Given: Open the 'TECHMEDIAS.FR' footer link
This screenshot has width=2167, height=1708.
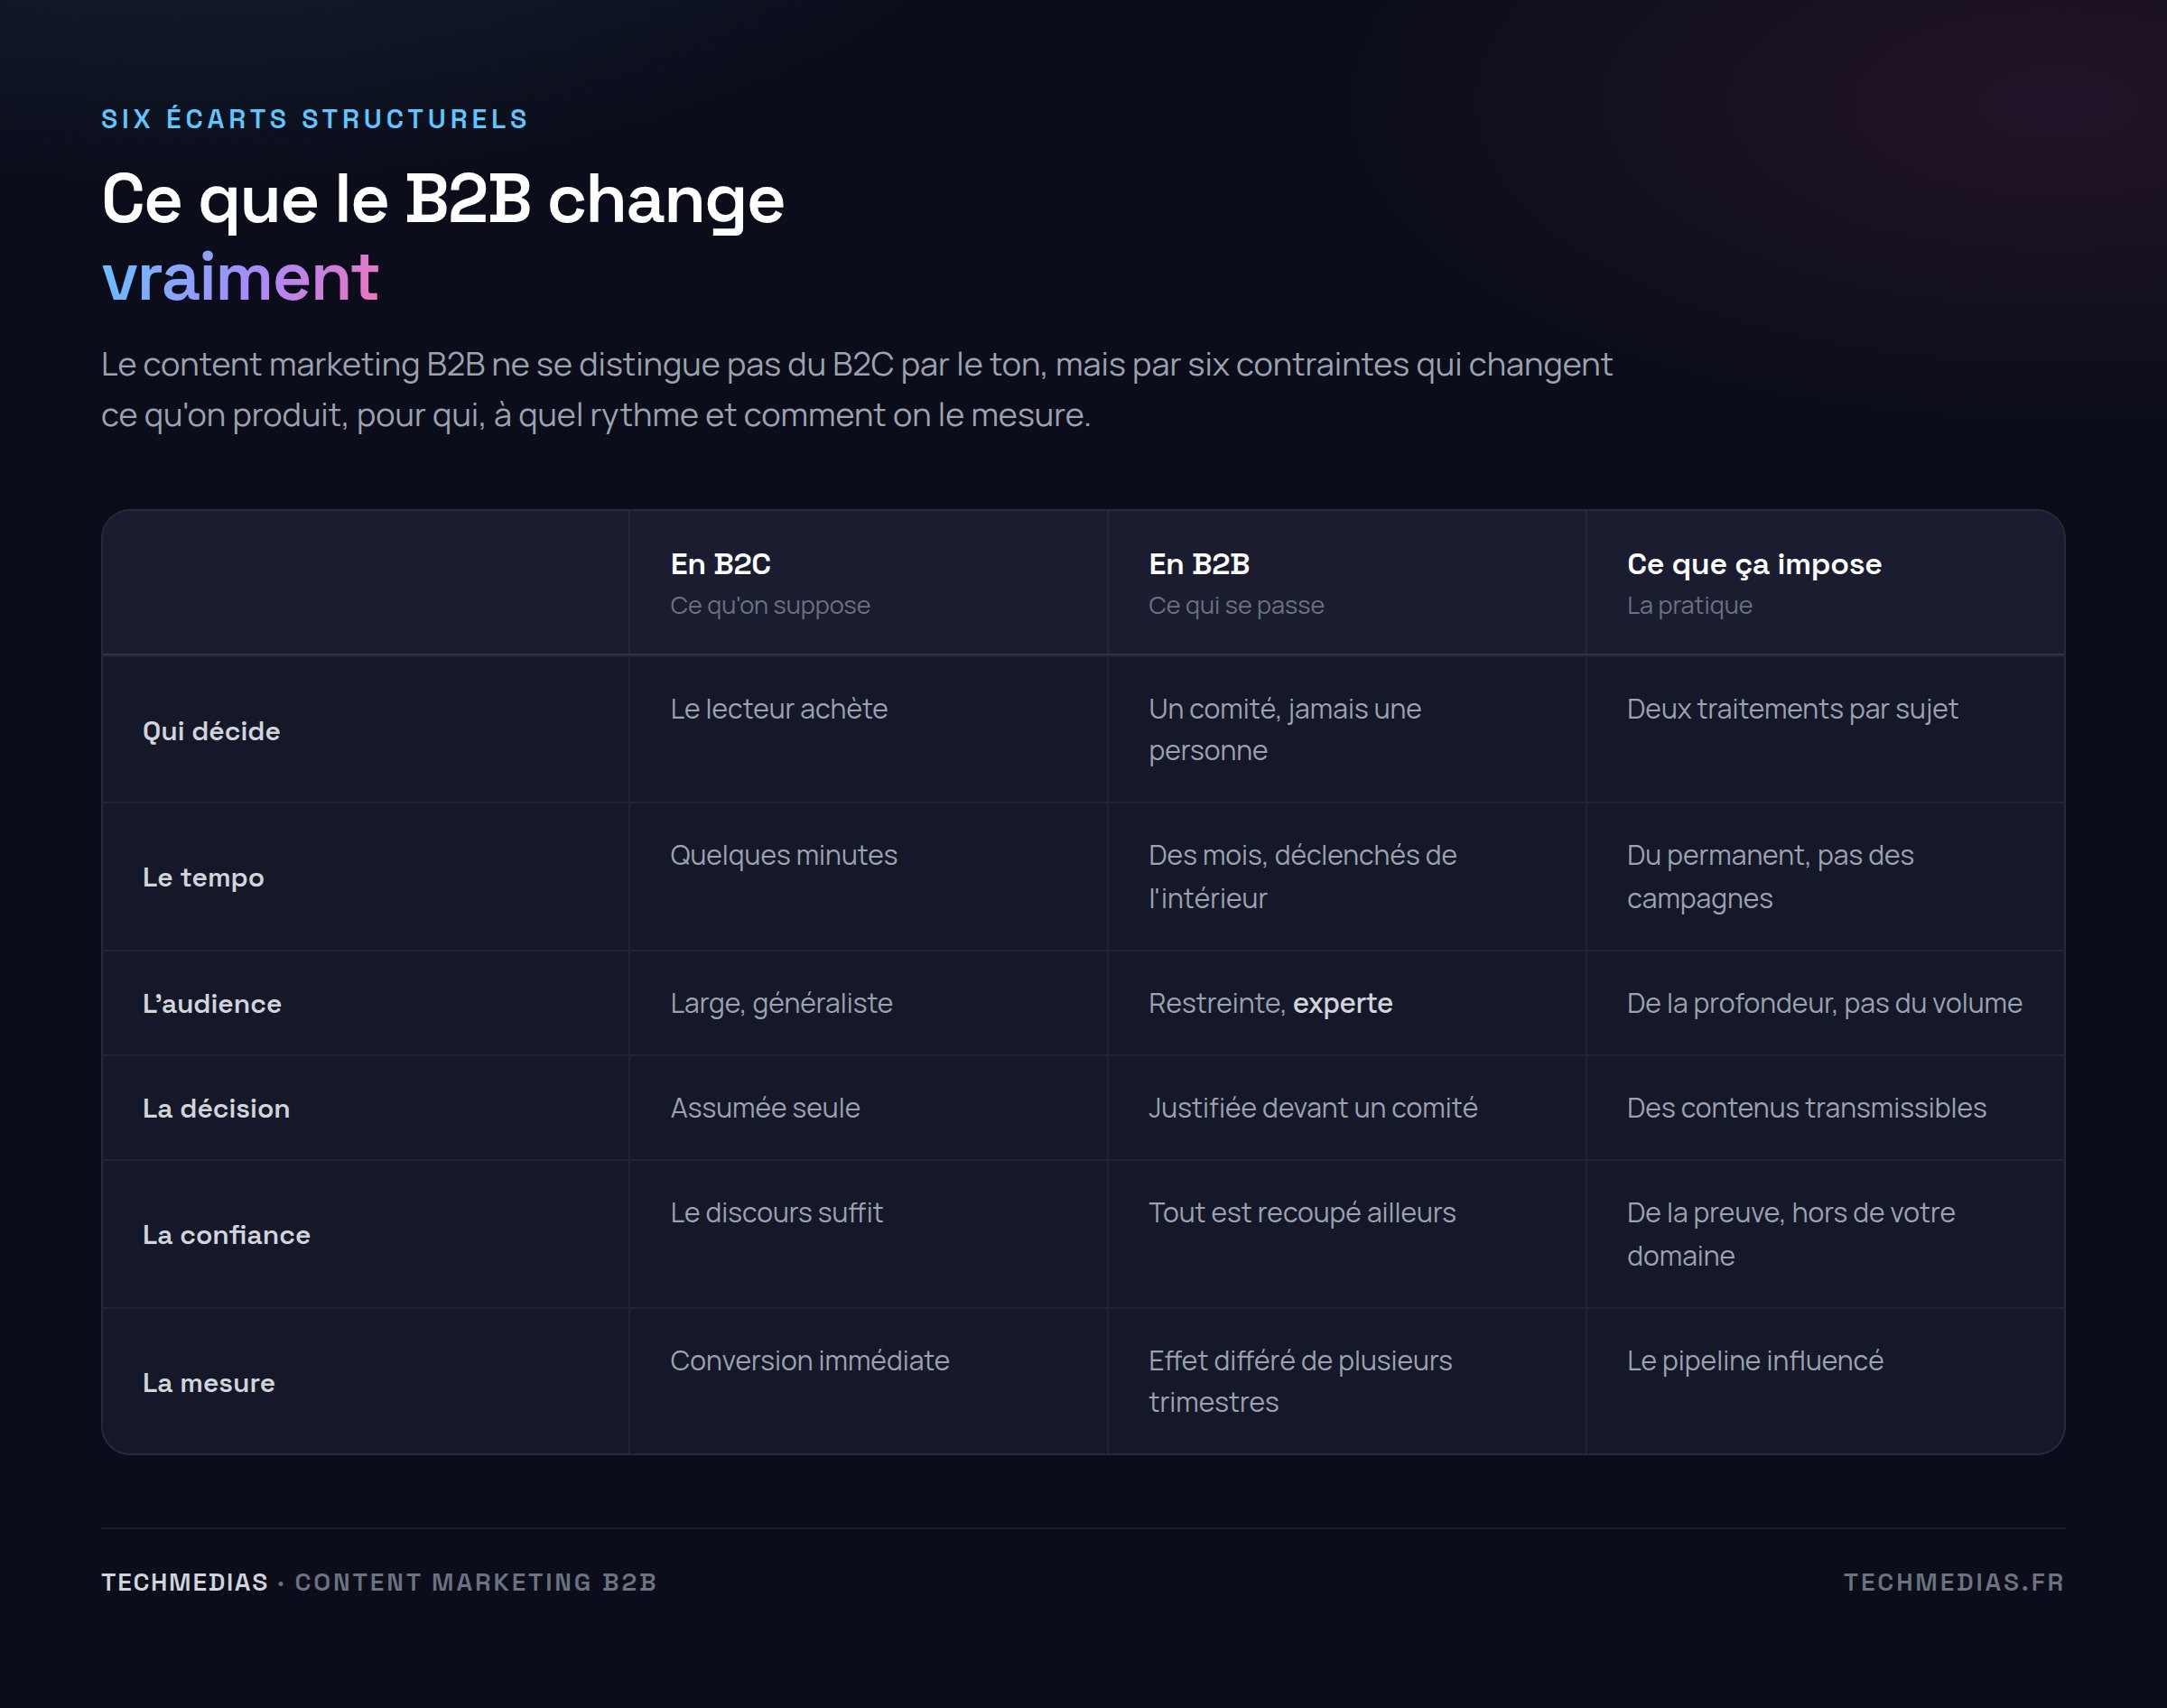Looking at the screenshot, I should [x=1954, y=1582].
